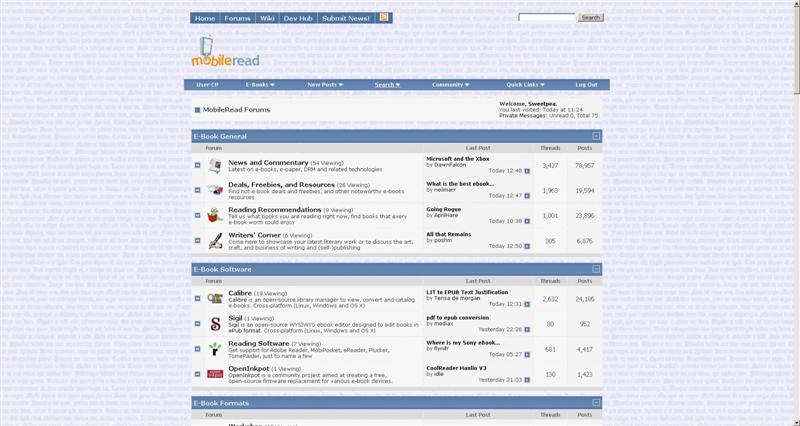Open the Calibre forum icon

tap(215, 298)
